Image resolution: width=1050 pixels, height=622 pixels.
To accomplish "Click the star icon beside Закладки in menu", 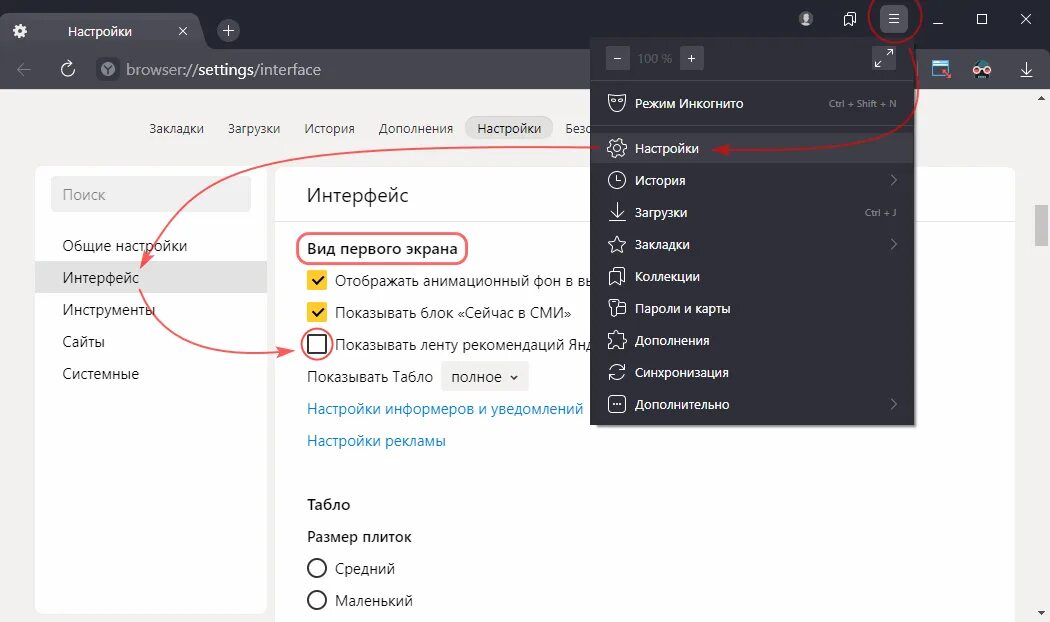I will tap(617, 244).
